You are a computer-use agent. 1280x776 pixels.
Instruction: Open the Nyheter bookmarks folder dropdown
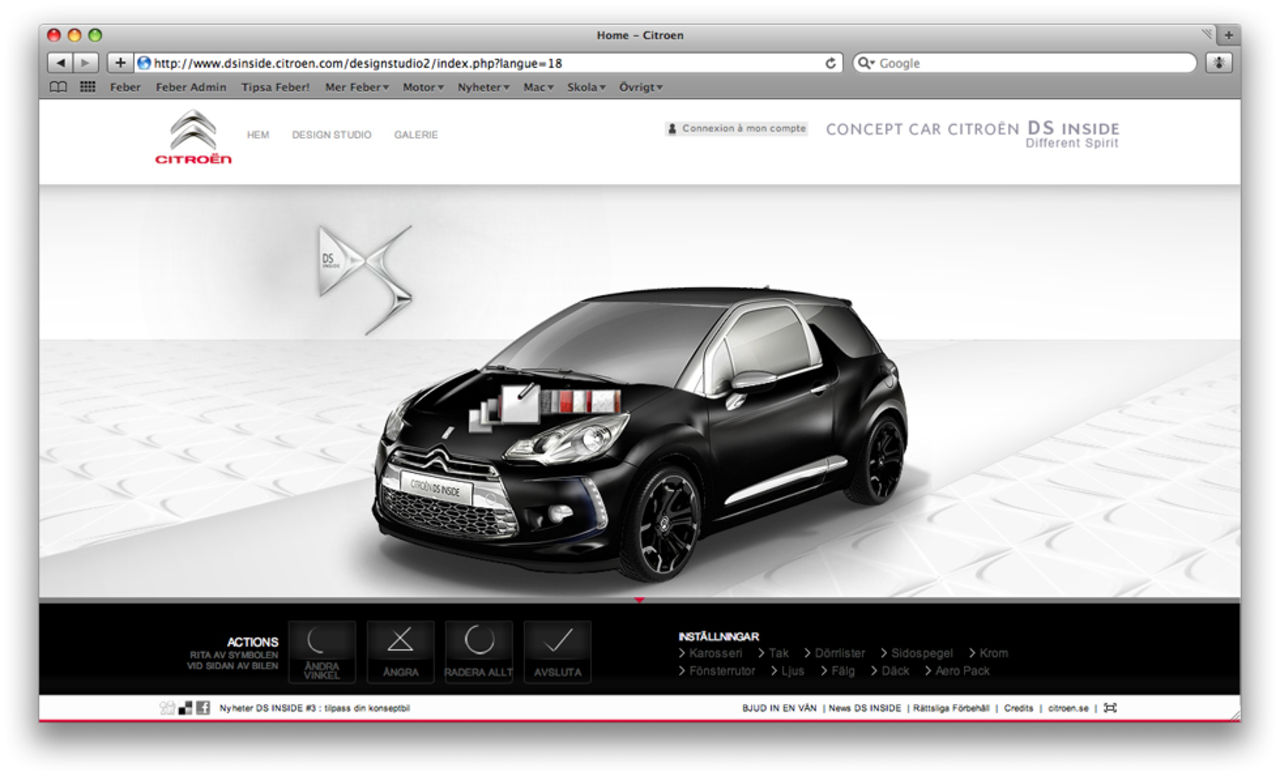[483, 87]
